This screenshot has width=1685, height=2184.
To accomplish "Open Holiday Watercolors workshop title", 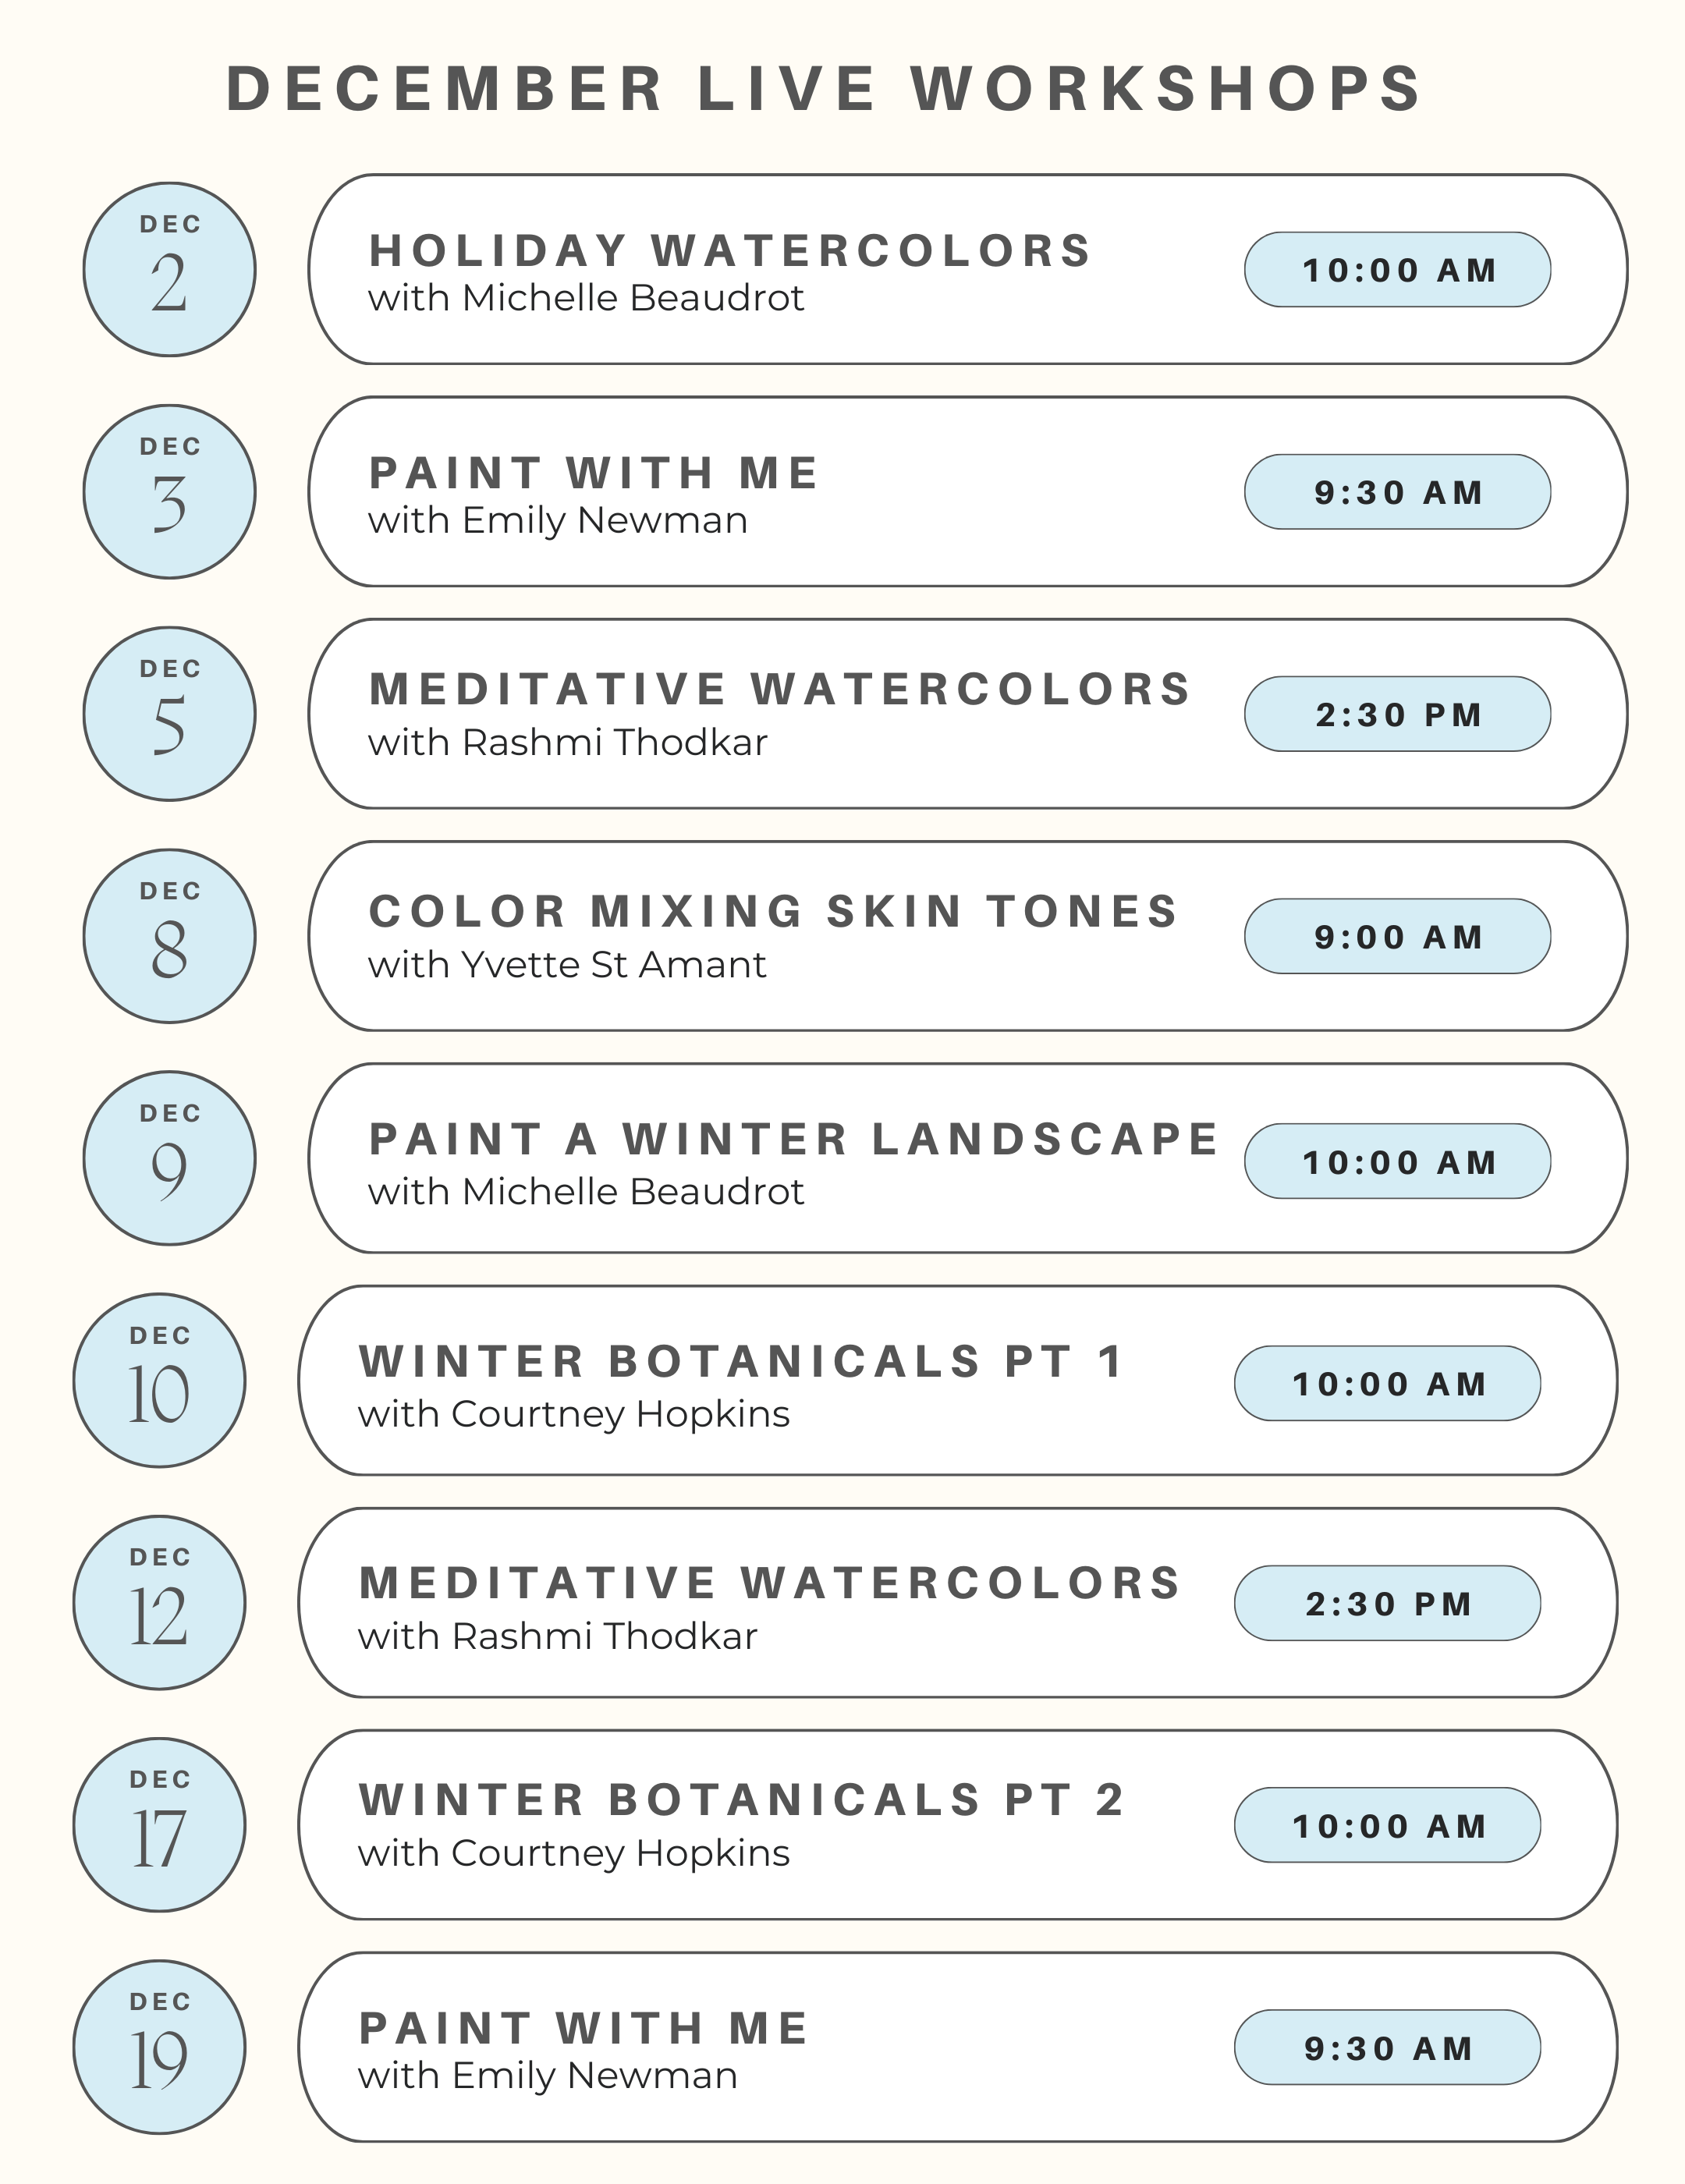I will click(730, 251).
